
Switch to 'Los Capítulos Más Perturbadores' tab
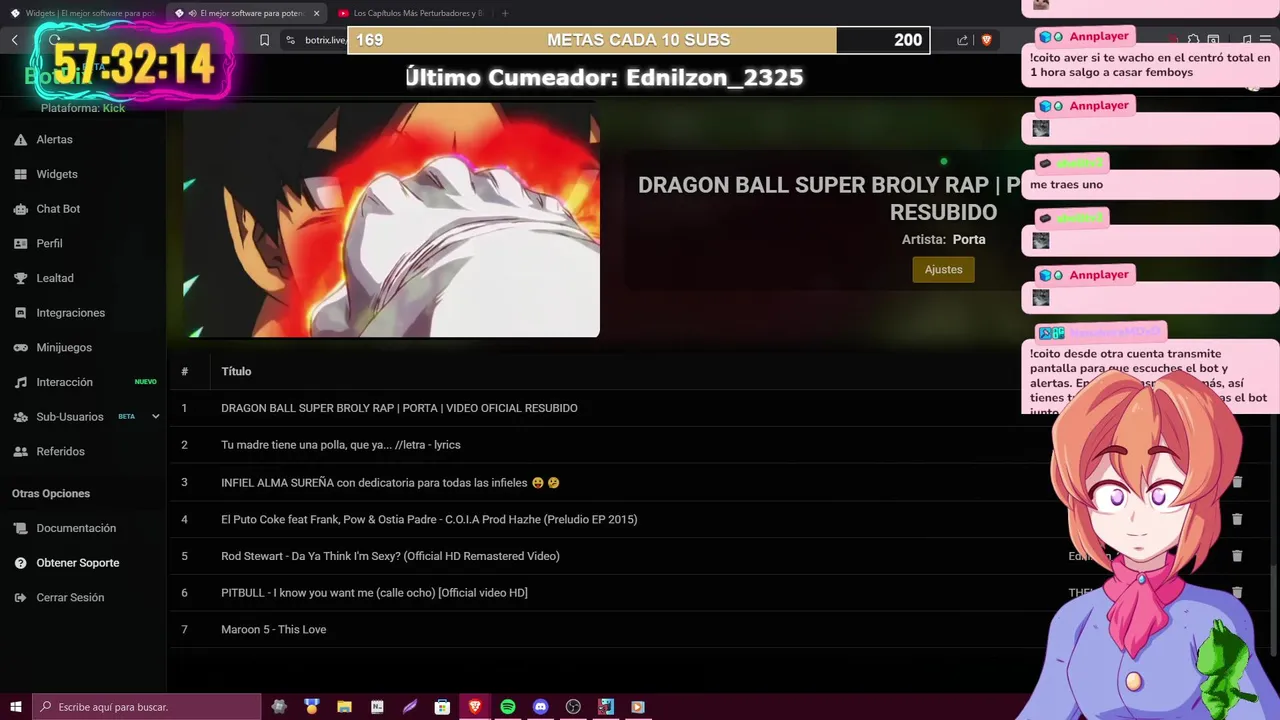tap(410, 13)
